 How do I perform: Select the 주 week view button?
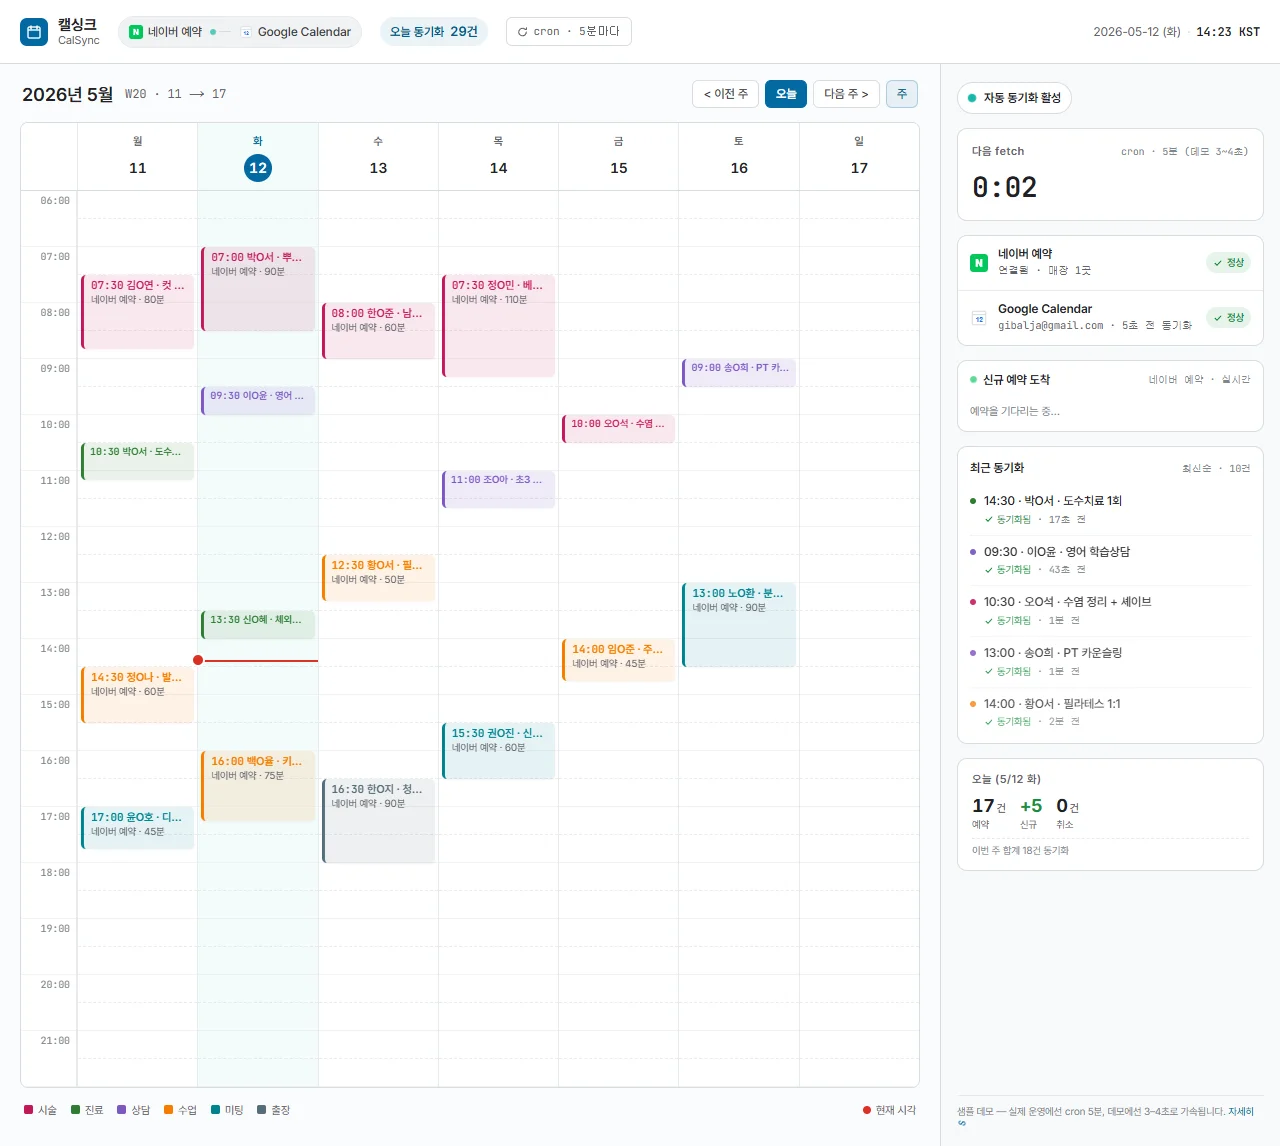coord(902,94)
